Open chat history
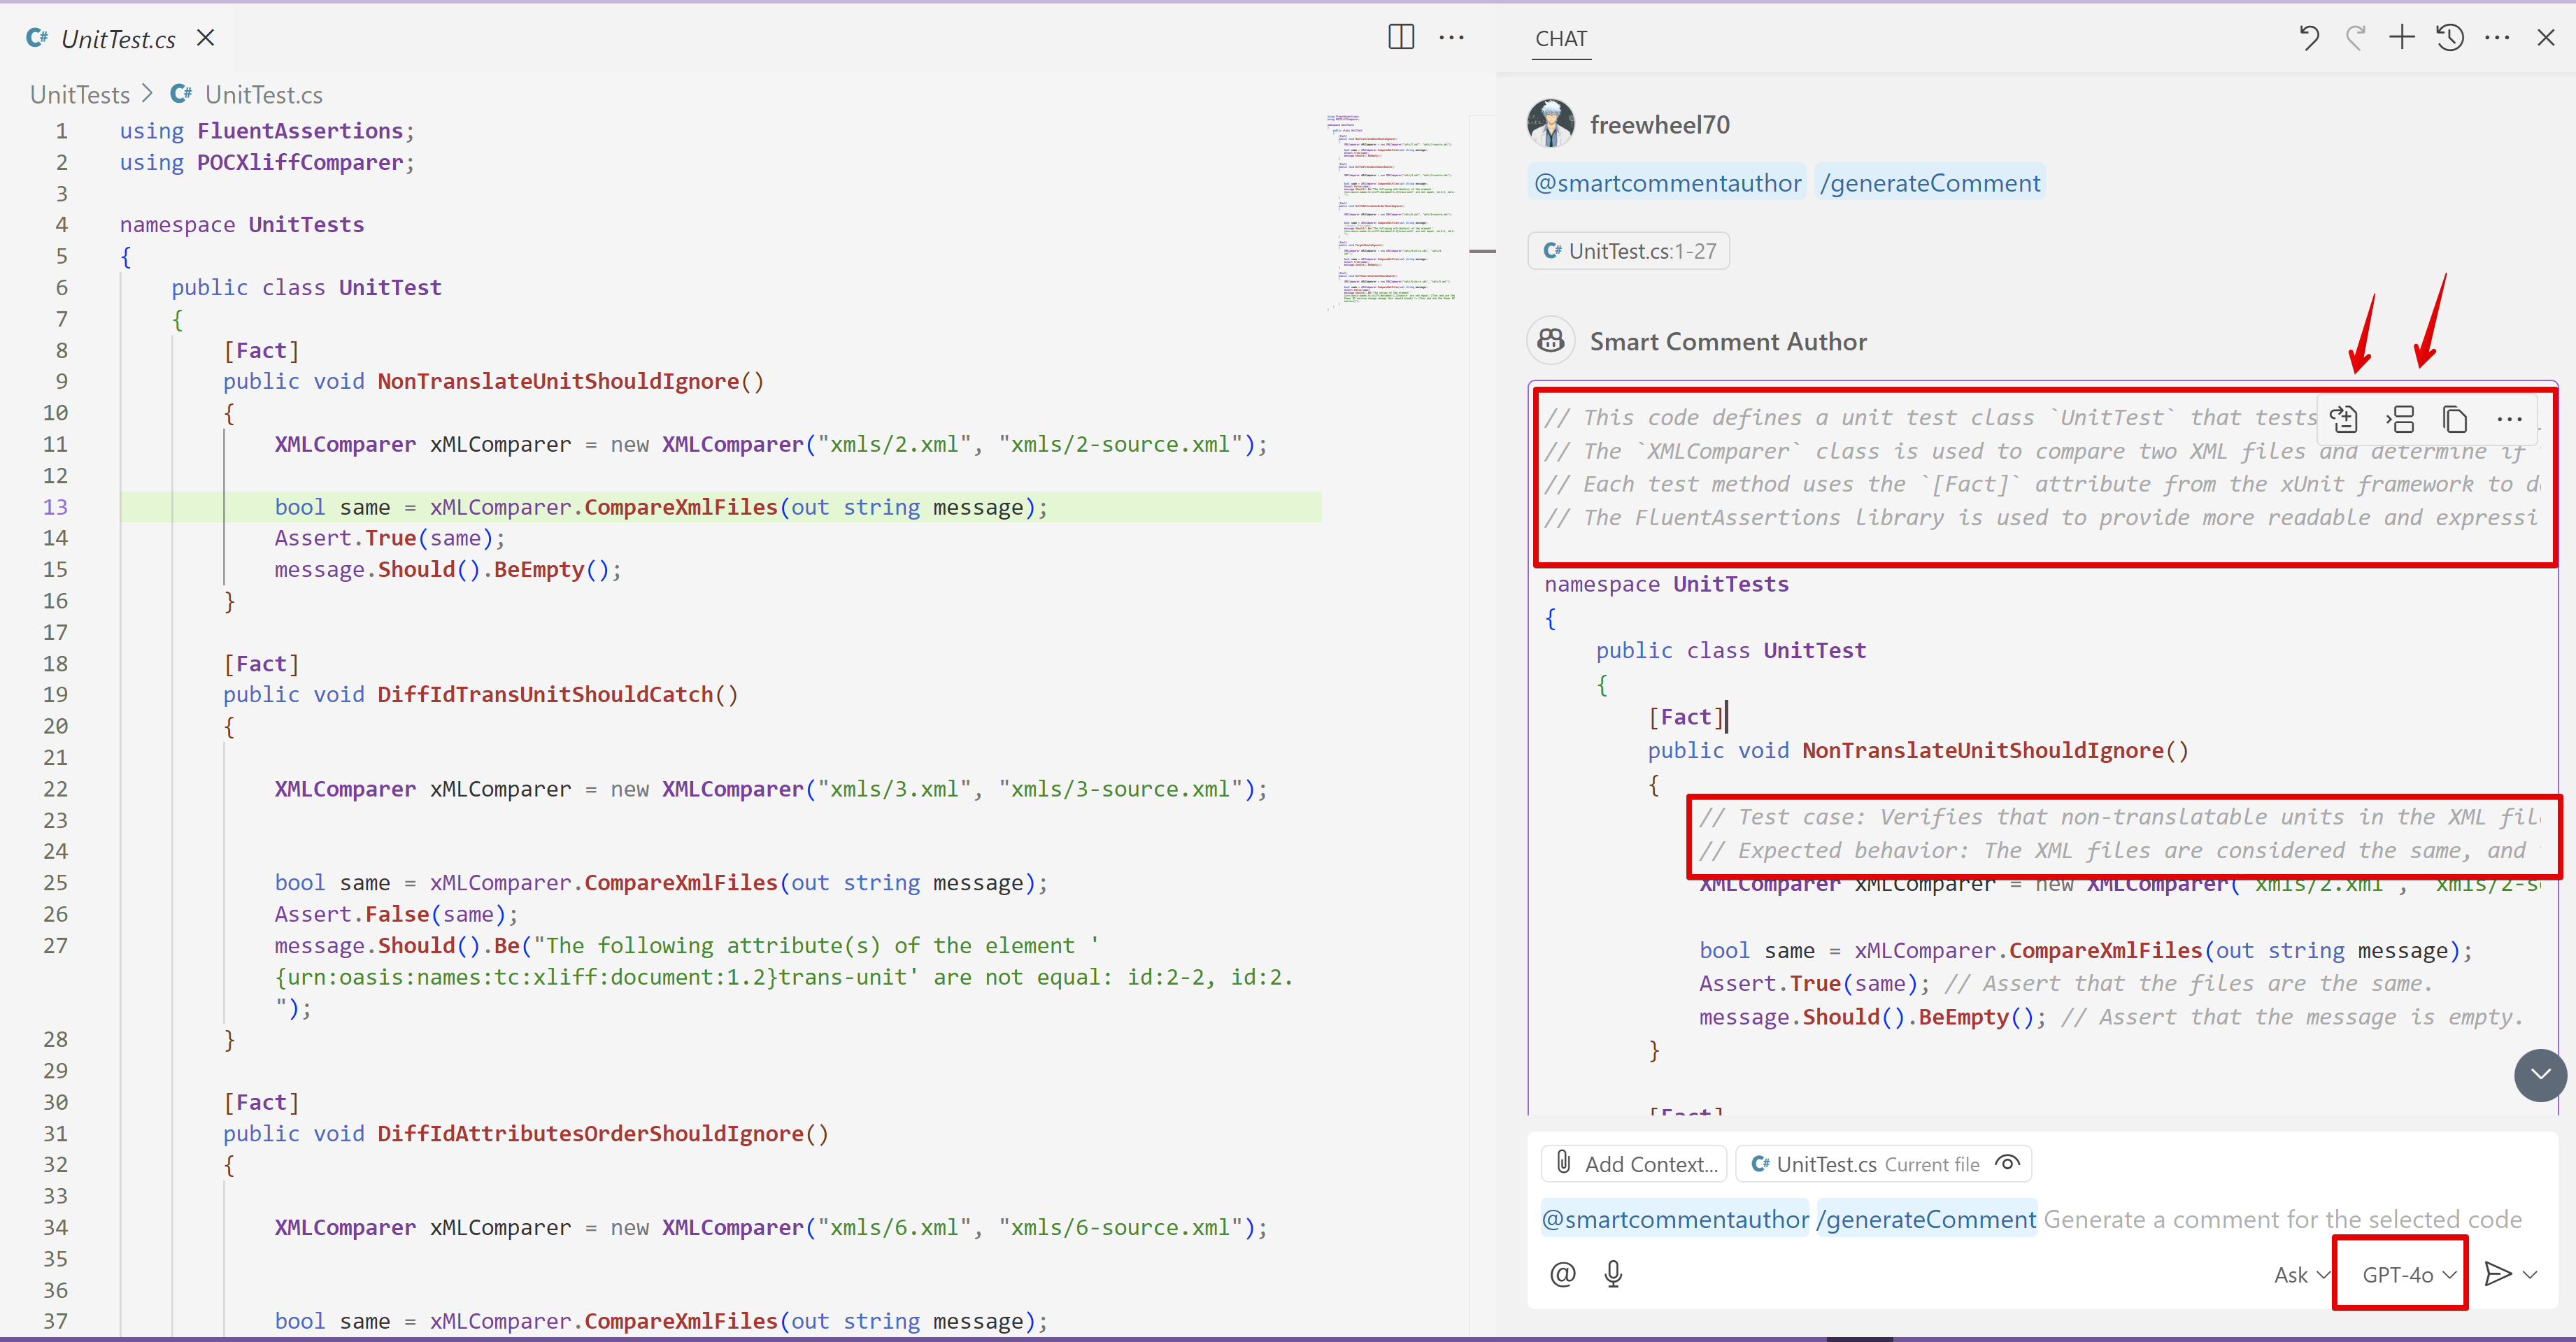Image resolution: width=2576 pixels, height=1342 pixels. pos(2449,37)
